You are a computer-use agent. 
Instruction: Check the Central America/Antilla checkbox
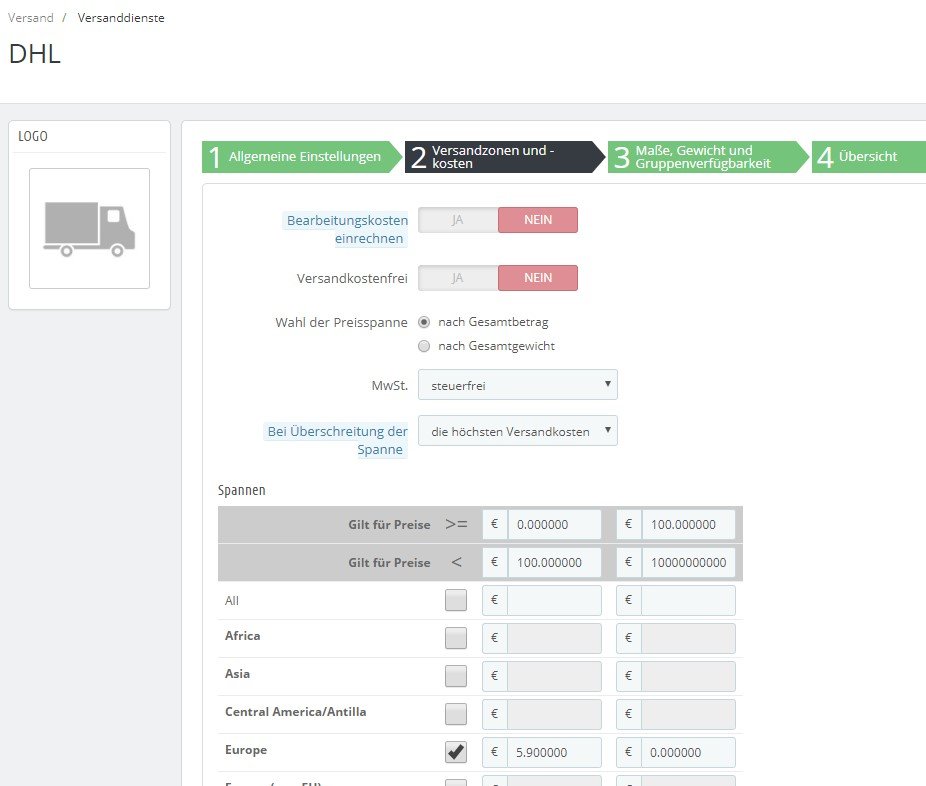(456, 713)
